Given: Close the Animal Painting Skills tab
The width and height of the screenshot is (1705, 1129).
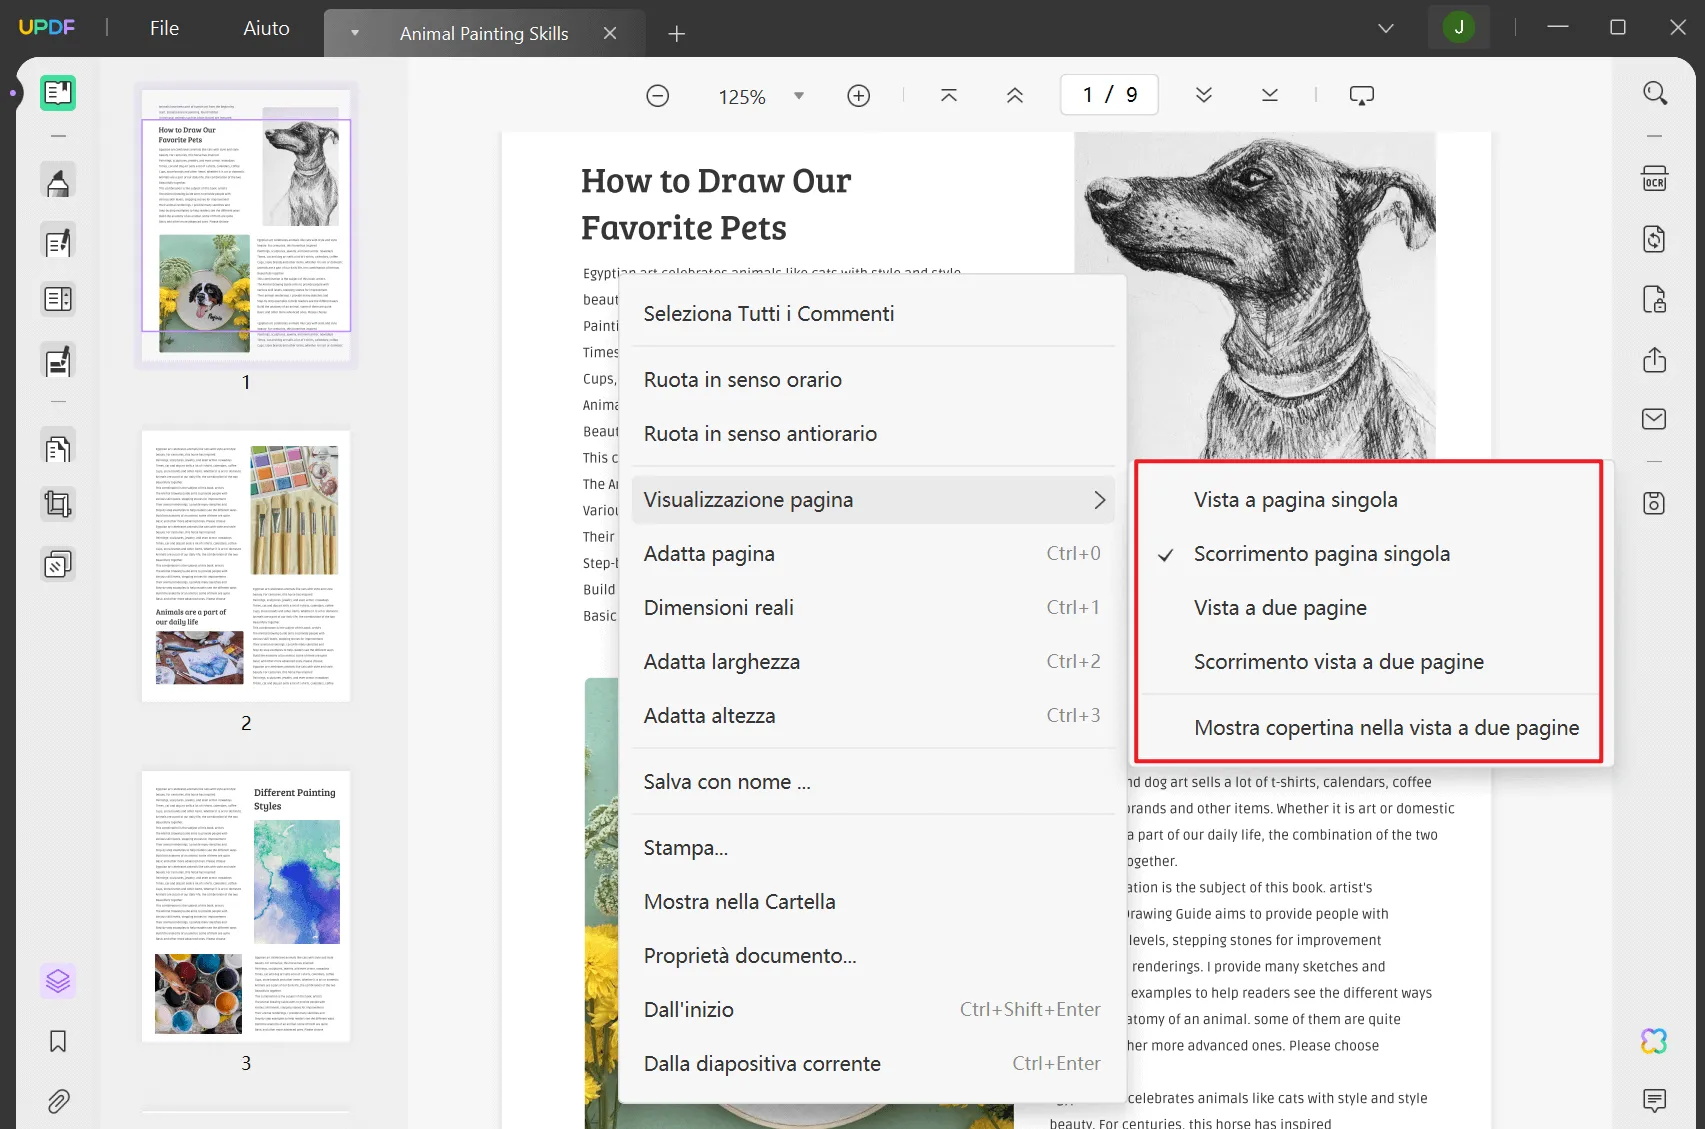Looking at the screenshot, I should [610, 33].
